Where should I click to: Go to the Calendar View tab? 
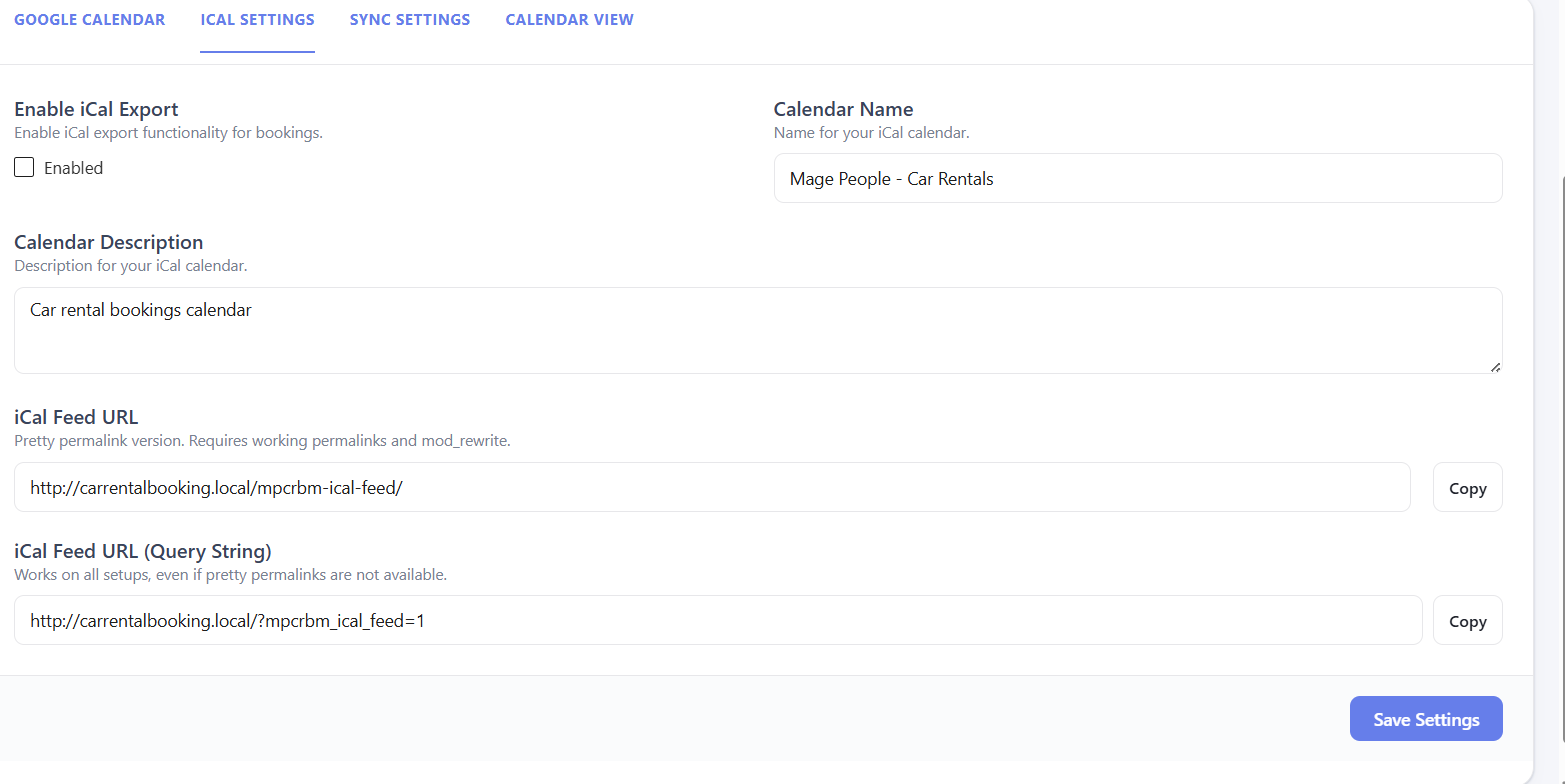(569, 20)
